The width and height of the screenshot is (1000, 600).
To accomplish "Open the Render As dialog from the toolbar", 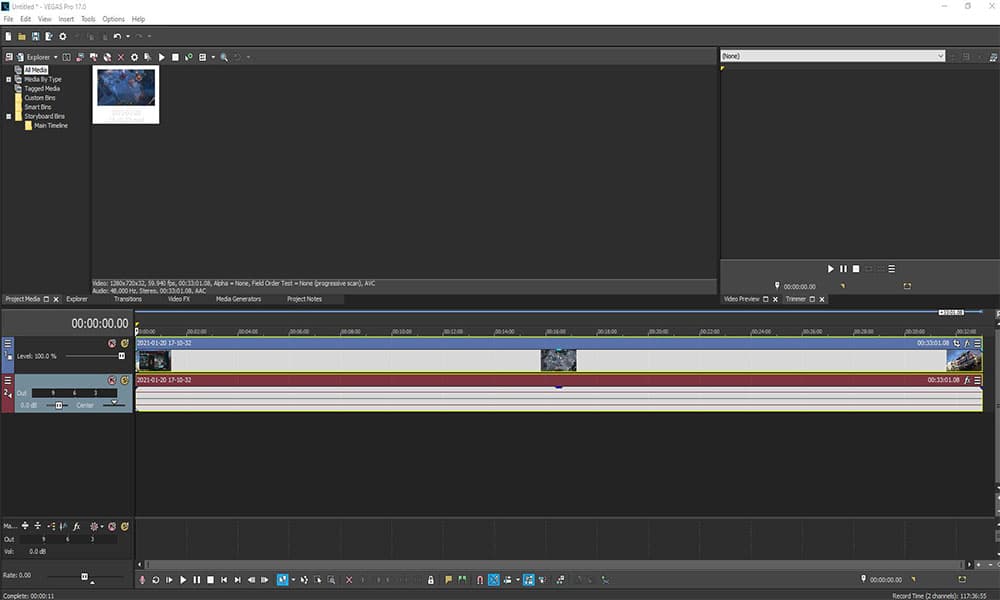I will tap(48, 36).
